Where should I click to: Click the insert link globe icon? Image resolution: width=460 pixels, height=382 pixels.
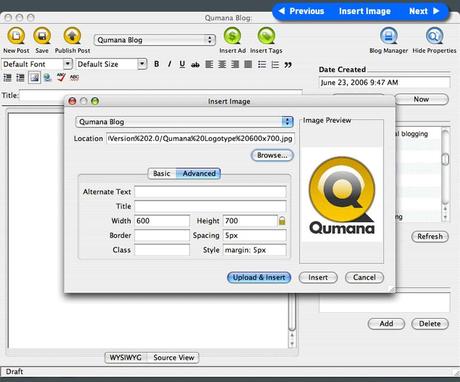(x=47, y=78)
